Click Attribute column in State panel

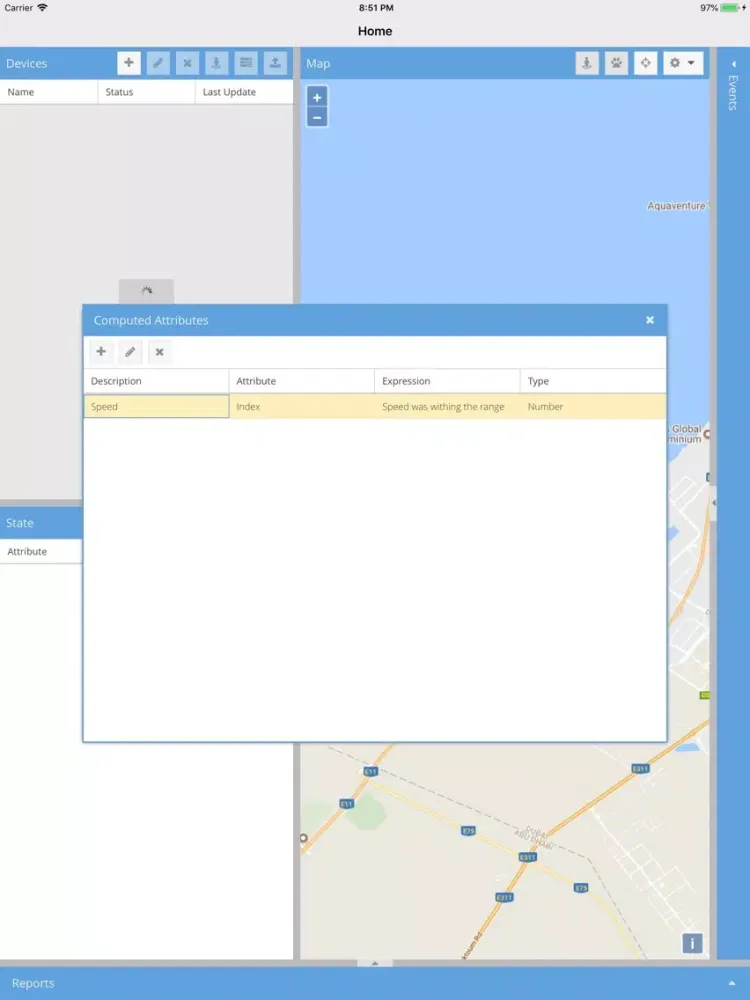(x=41, y=551)
